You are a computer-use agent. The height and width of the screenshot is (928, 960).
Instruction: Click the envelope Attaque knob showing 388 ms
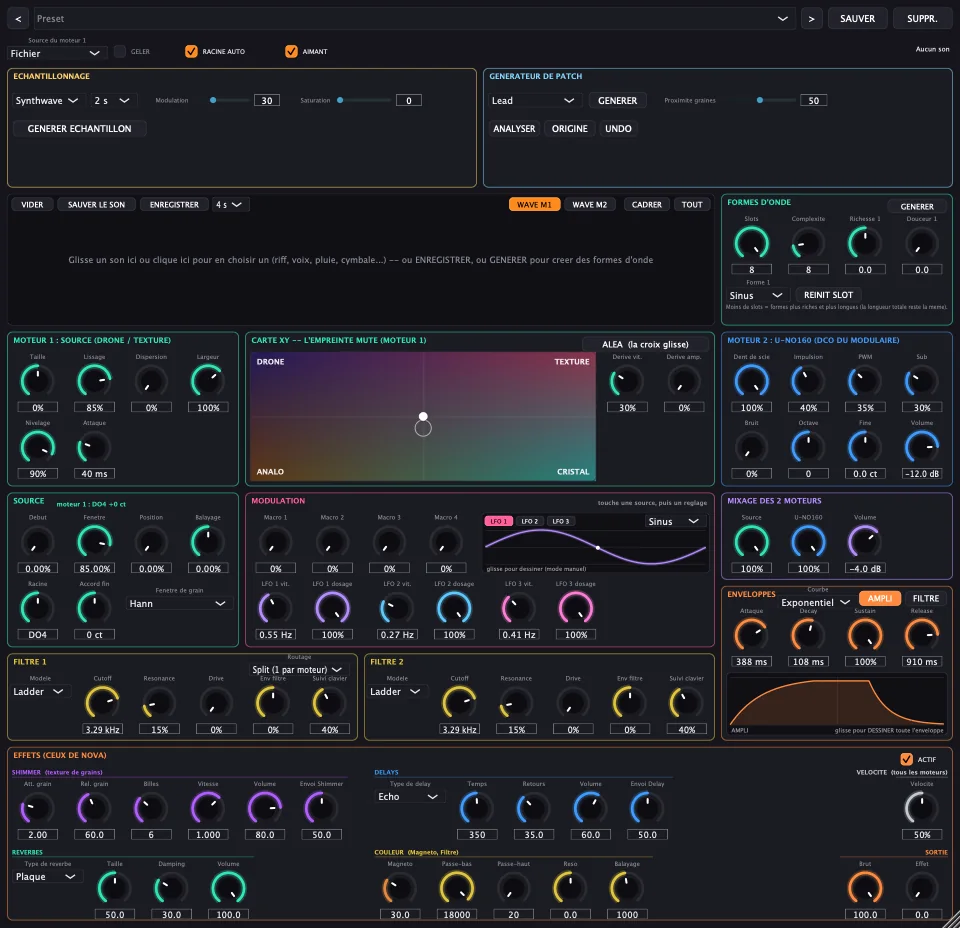tap(751, 635)
